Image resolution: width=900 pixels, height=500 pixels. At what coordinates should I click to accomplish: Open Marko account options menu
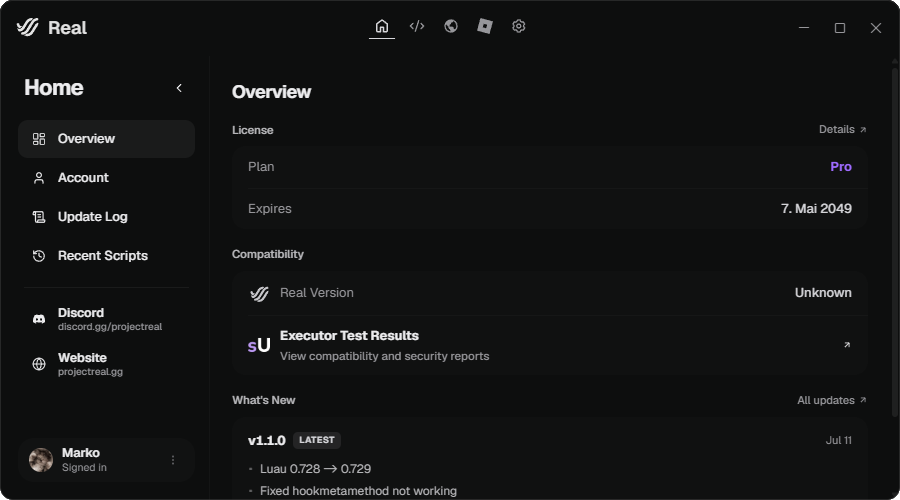(173, 460)
